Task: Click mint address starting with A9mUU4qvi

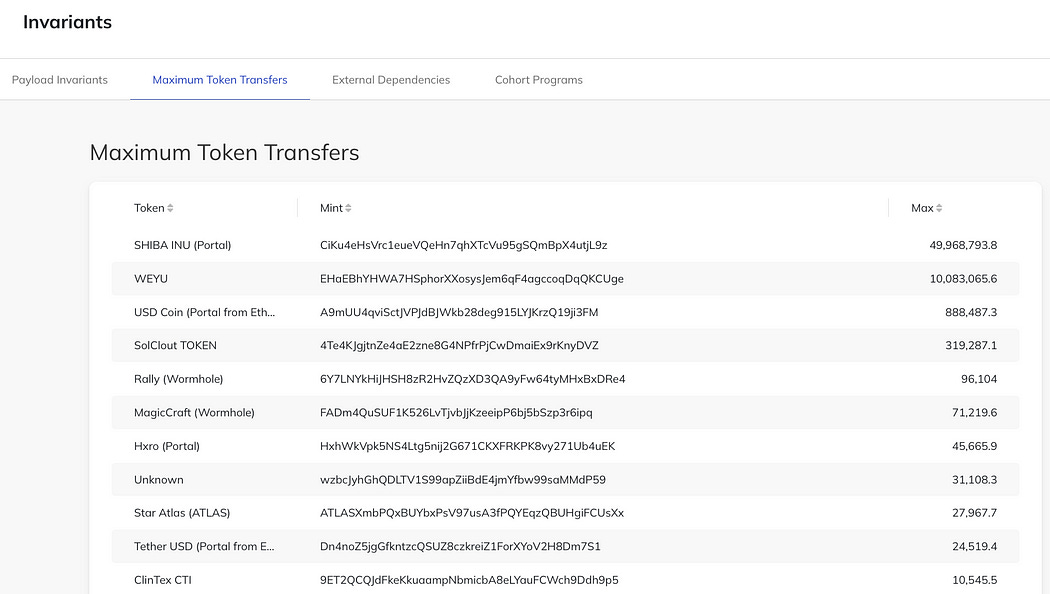Action: coord(459,312)
